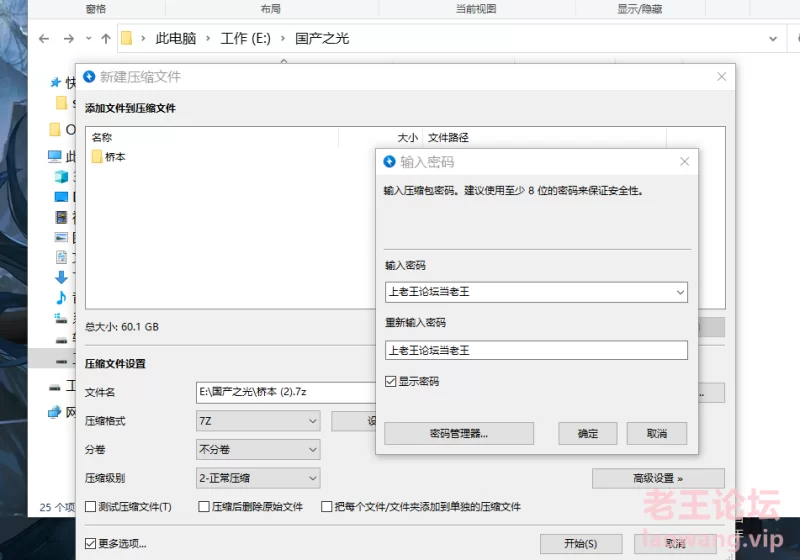Open the 压缩格式 7Z dropdown
This screenshot has height=560, width=800.
(x=258, y=421)
